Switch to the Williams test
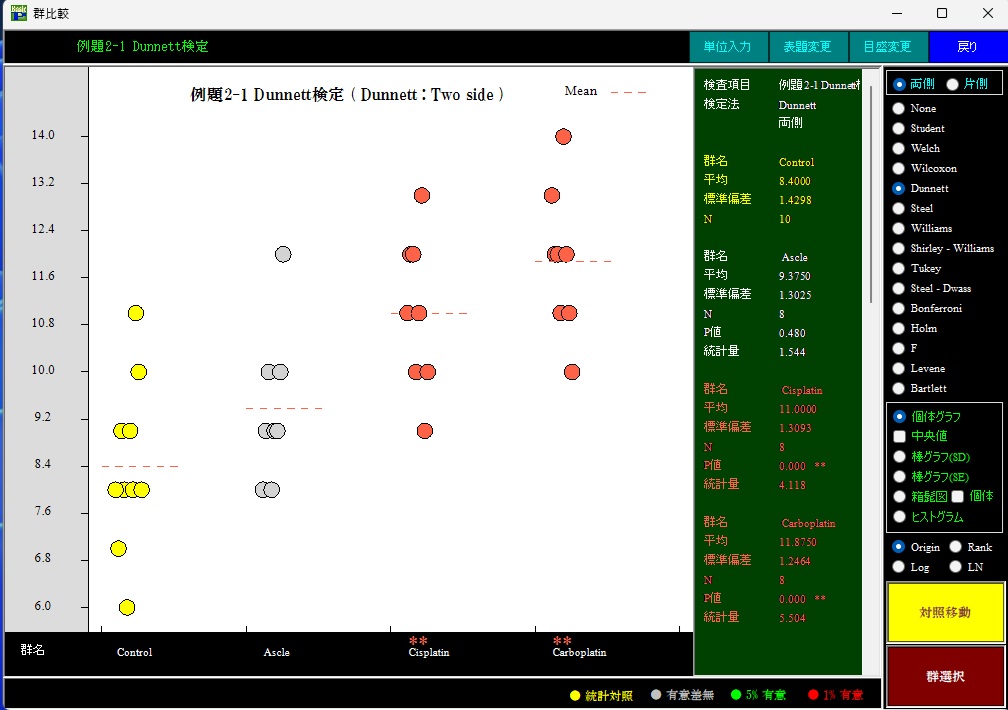1008x710 pixels. [x=897, y=228]
